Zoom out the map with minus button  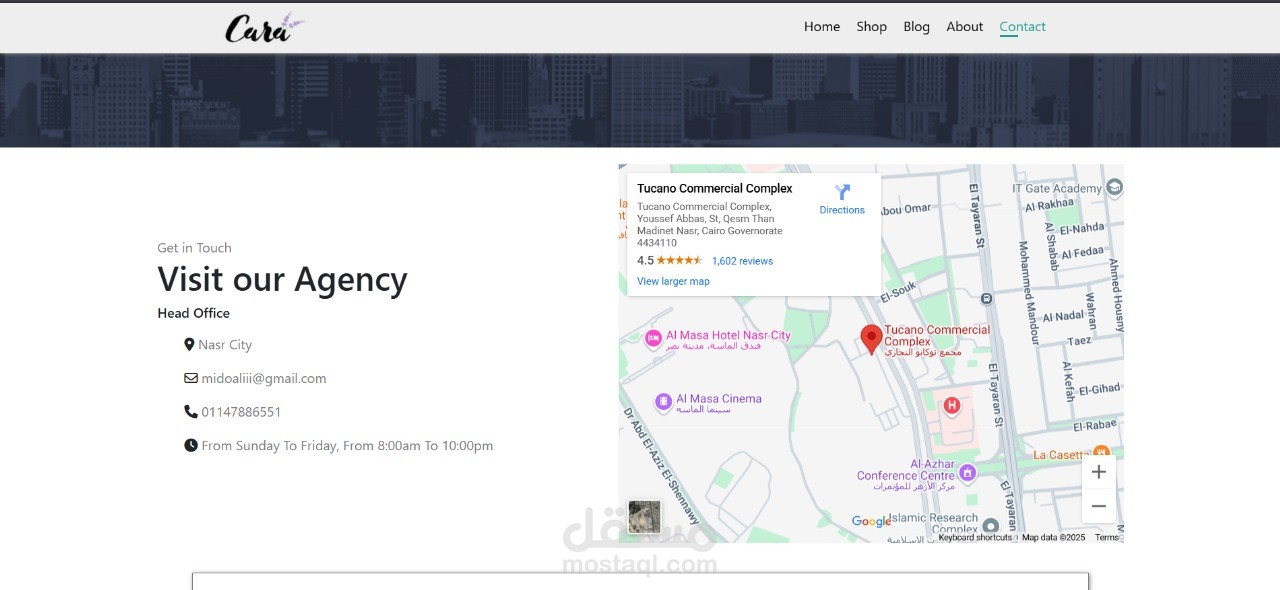1099,506
